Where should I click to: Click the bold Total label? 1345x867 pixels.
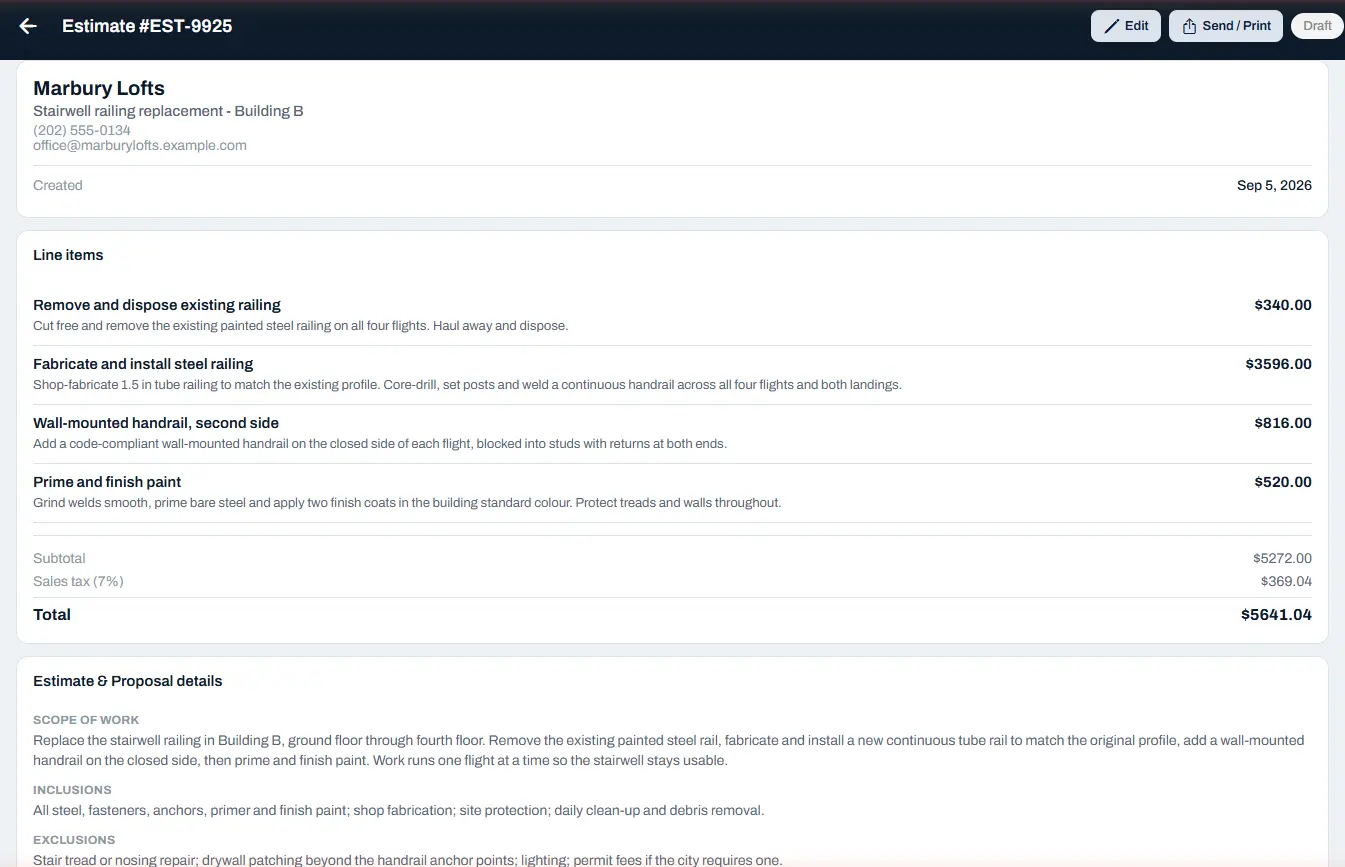pos(52,615)
